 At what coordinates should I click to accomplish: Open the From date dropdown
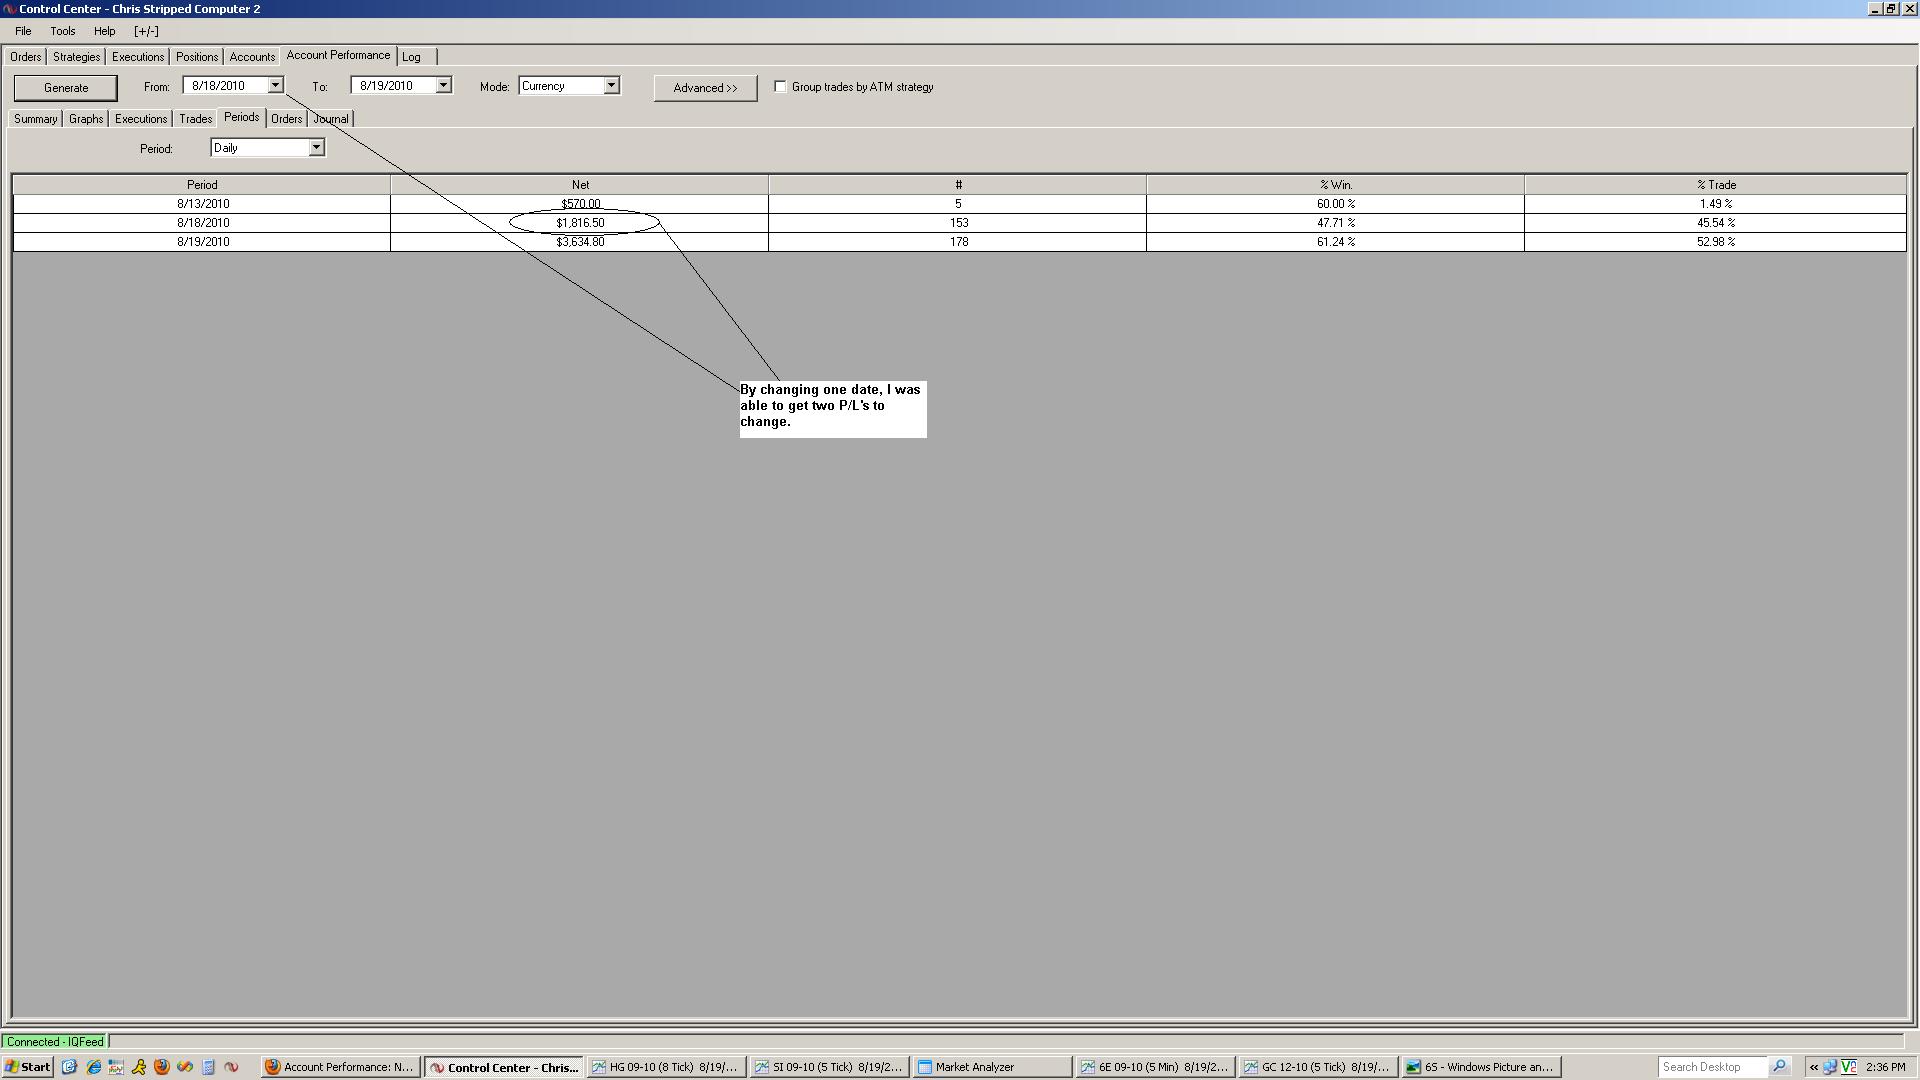pos(275,86)
